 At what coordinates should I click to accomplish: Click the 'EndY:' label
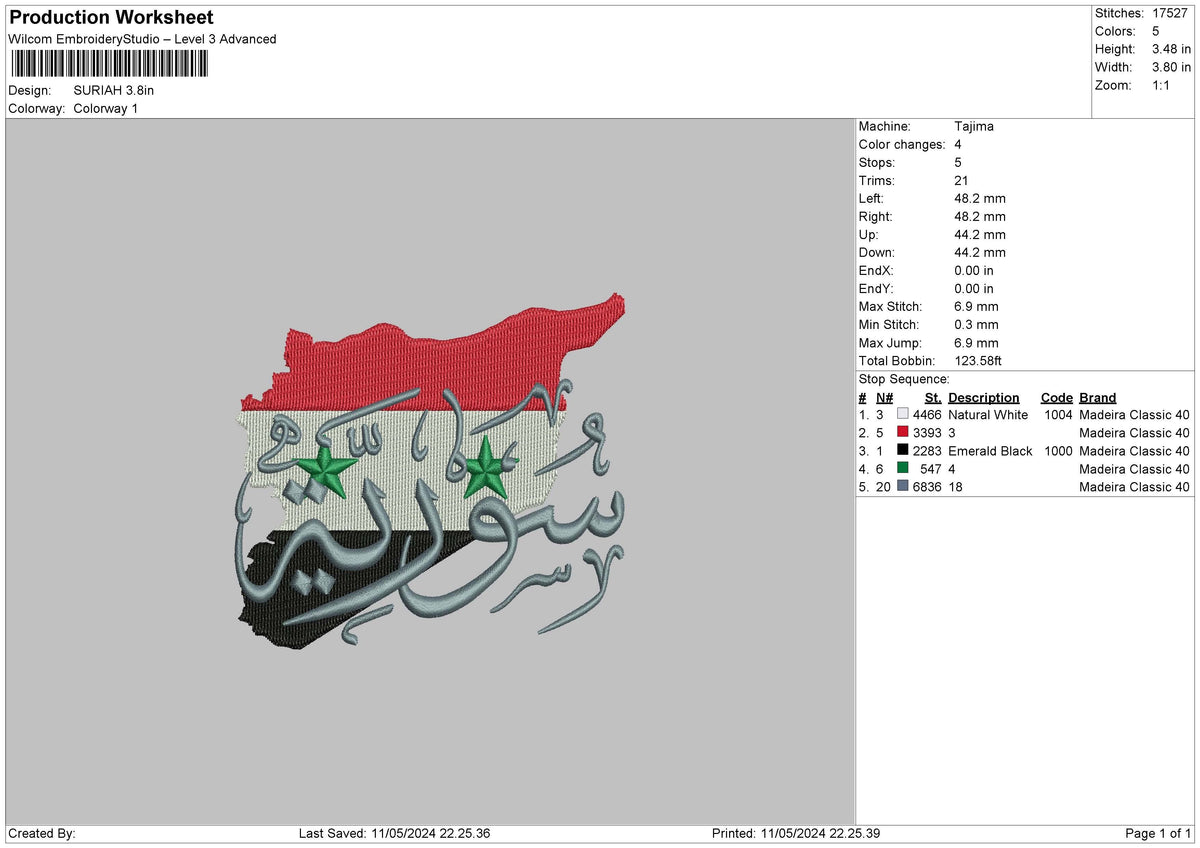point(877,289)
